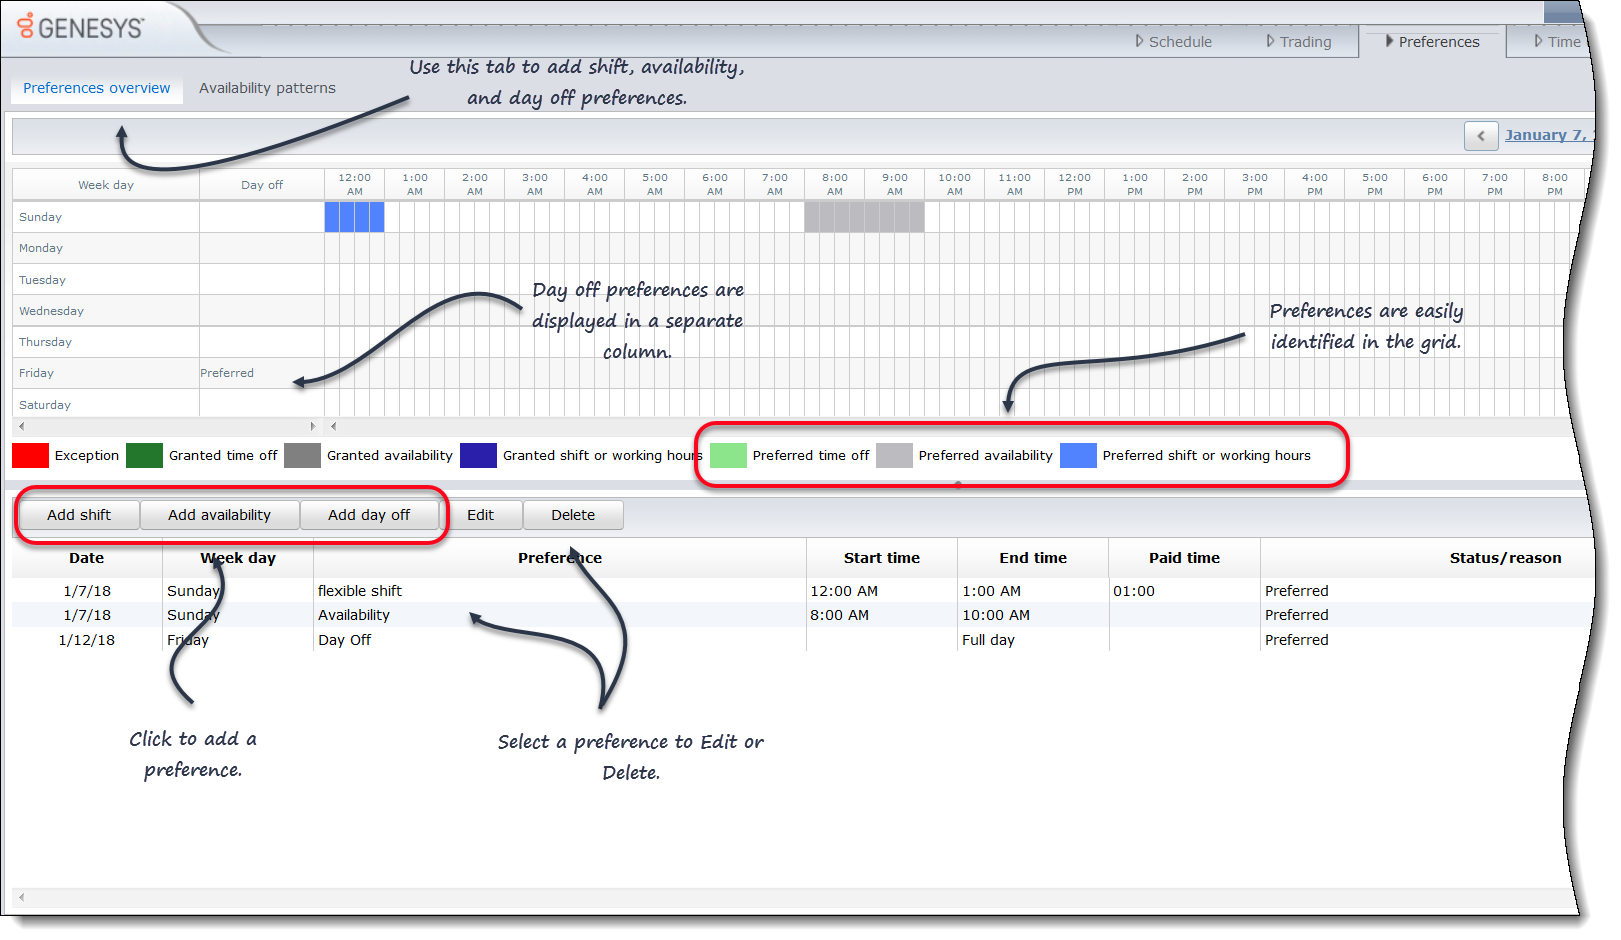
Task: Click the Add day off button
Action: (x=369, y=515)
